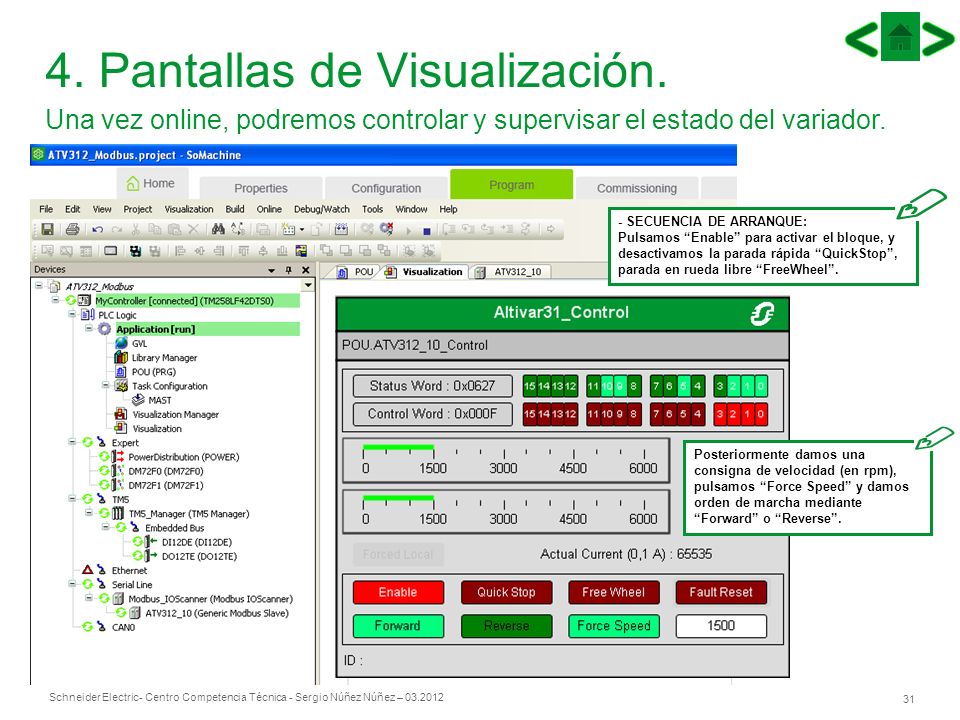The image size is (960, 720).
Task: Toggle Control Word bit 3
Action: click(x=720, y=414)
